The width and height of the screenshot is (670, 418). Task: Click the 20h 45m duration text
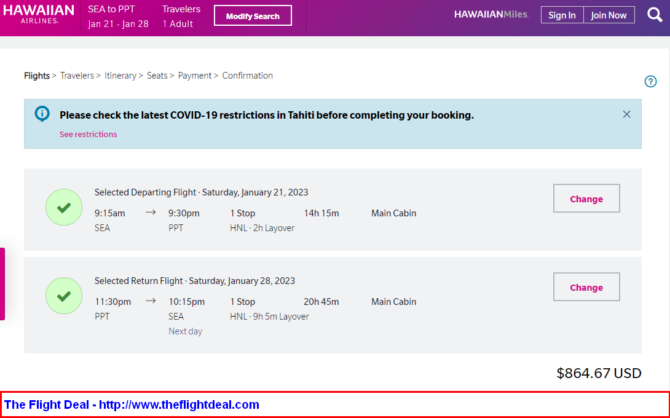tap(321, 302)
